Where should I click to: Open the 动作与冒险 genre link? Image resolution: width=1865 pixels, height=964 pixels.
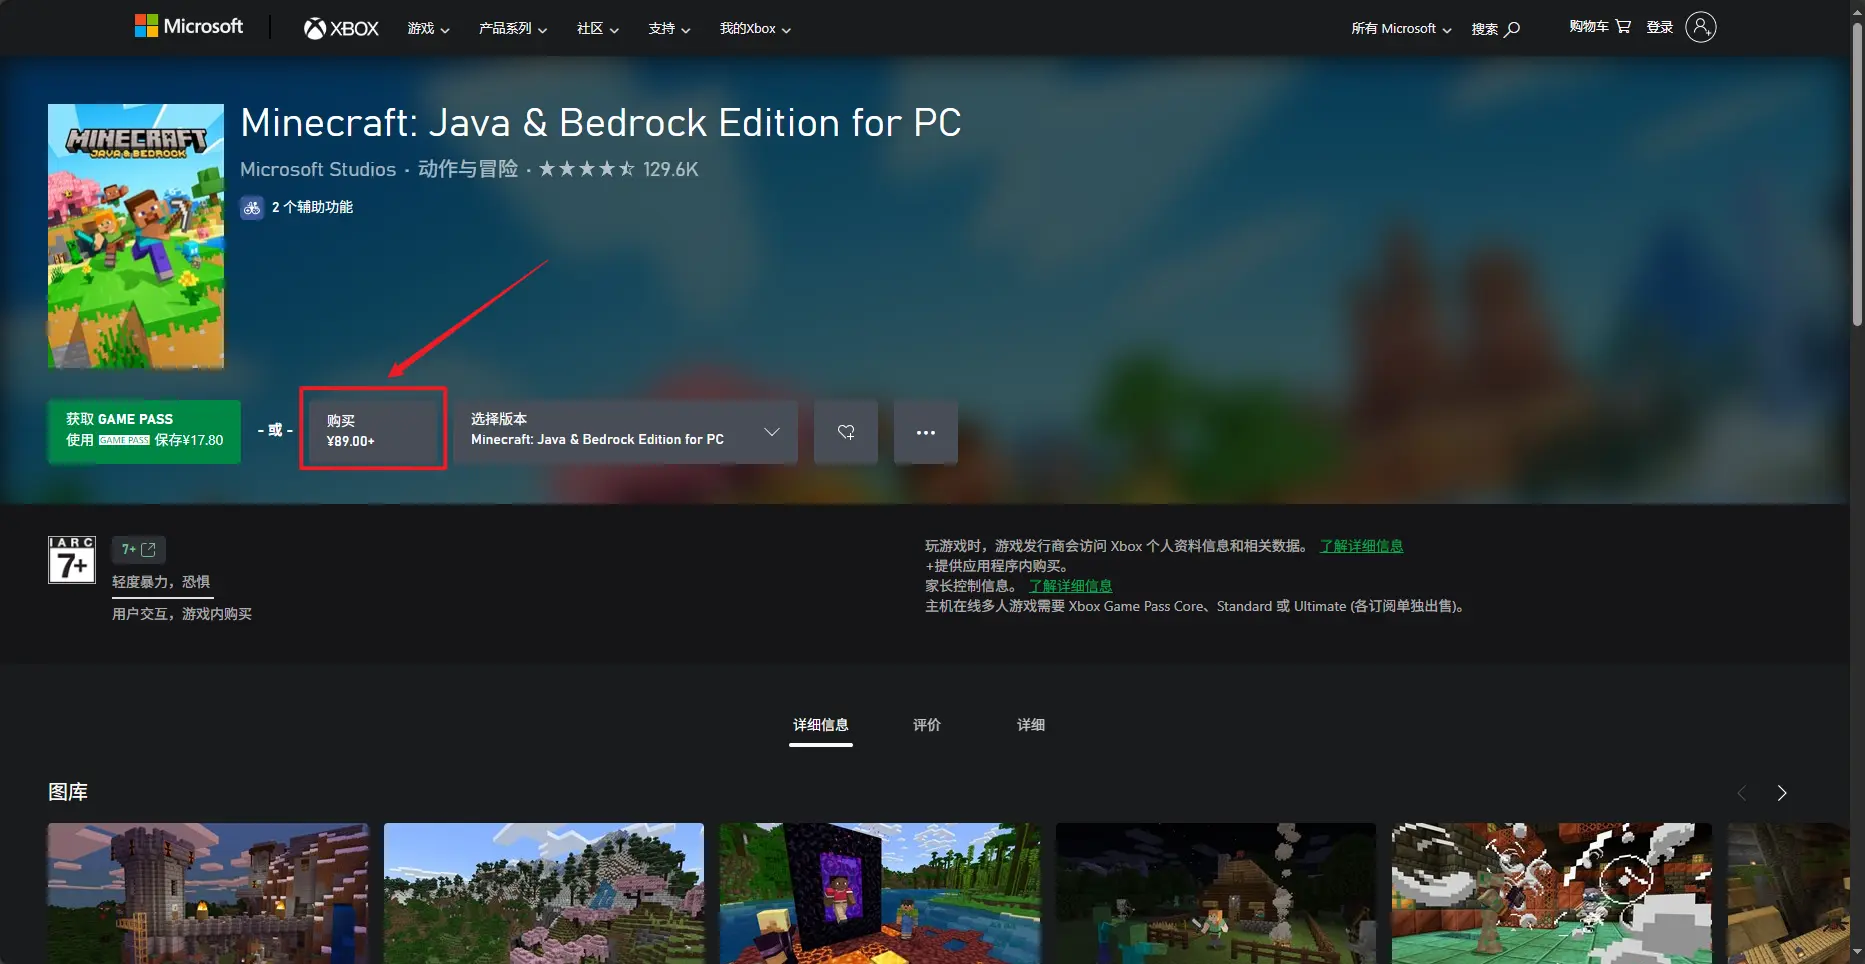[x=468, y=169]
